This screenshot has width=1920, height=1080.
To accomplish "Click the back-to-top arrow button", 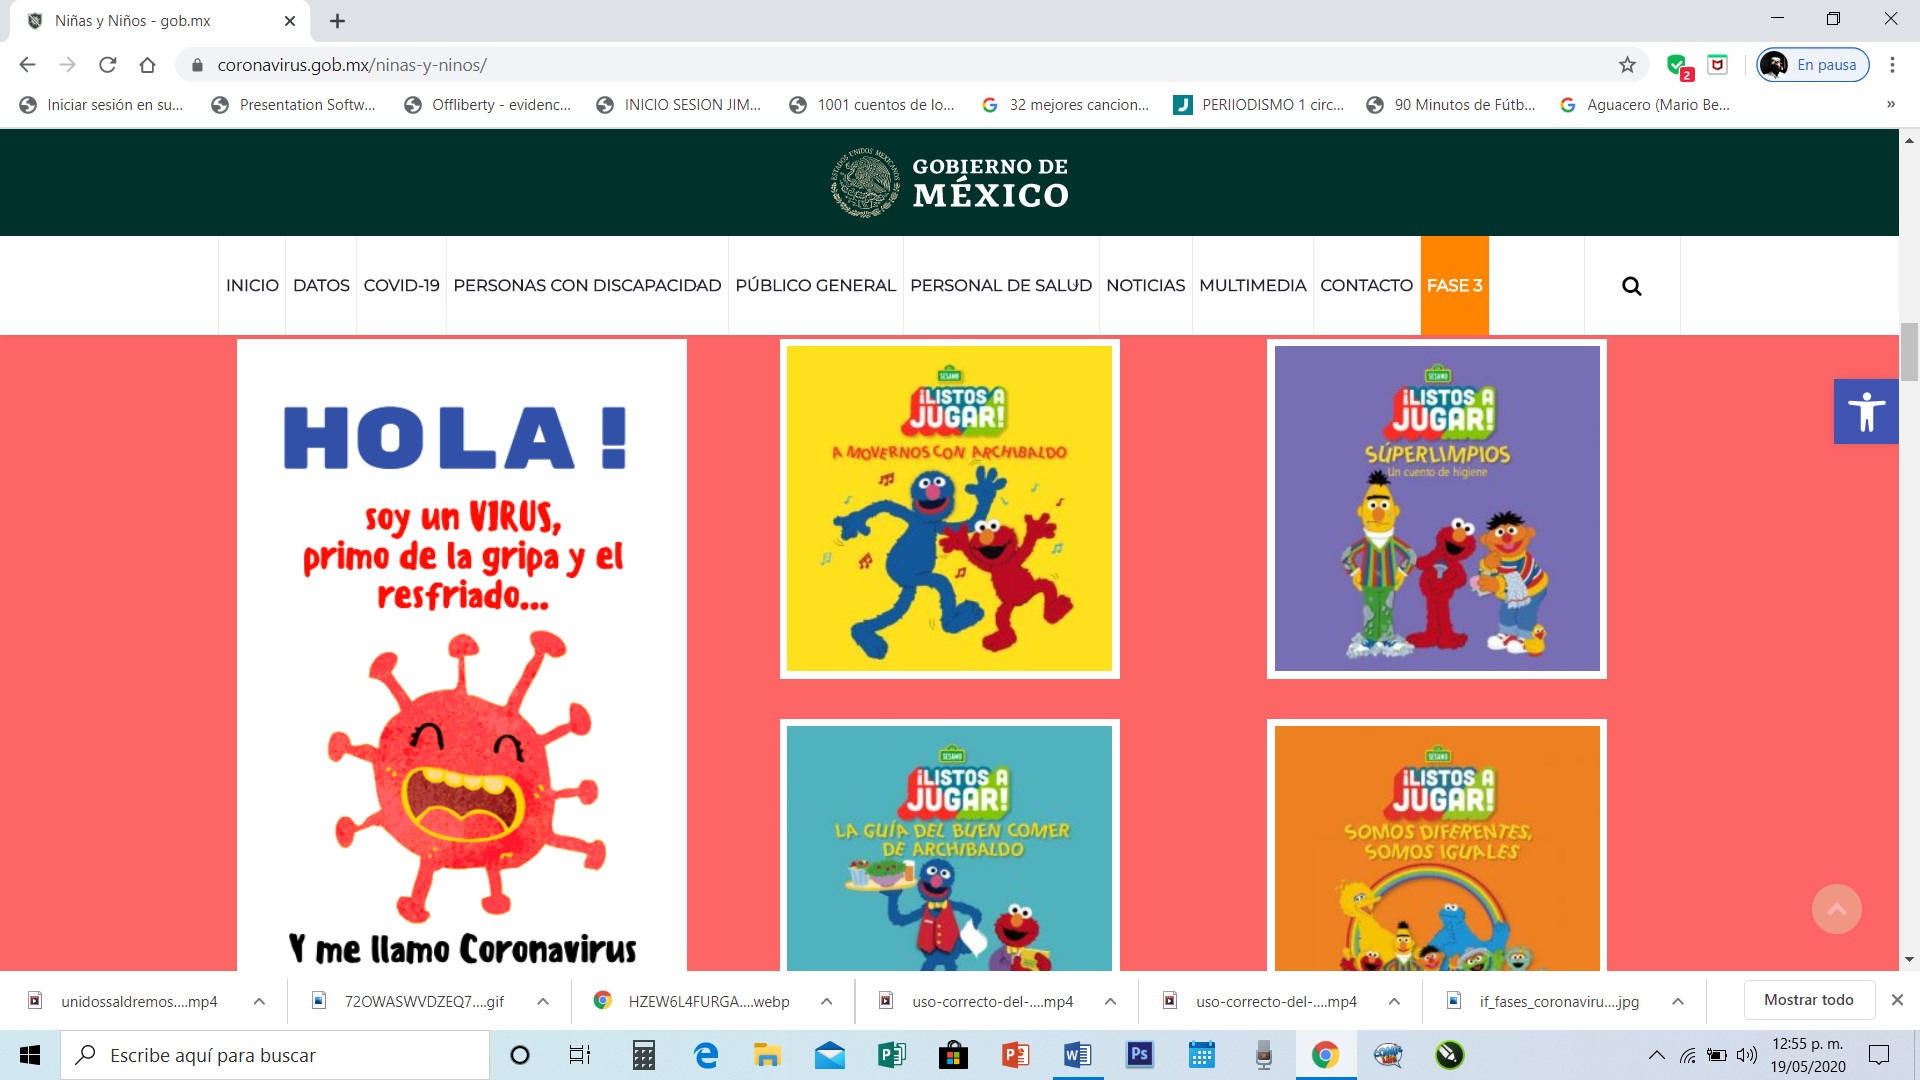I will pos(1836,909).
